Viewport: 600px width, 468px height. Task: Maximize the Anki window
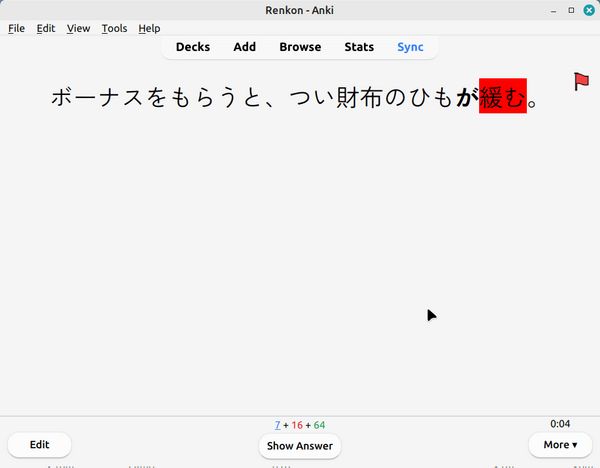pos(571,10)
